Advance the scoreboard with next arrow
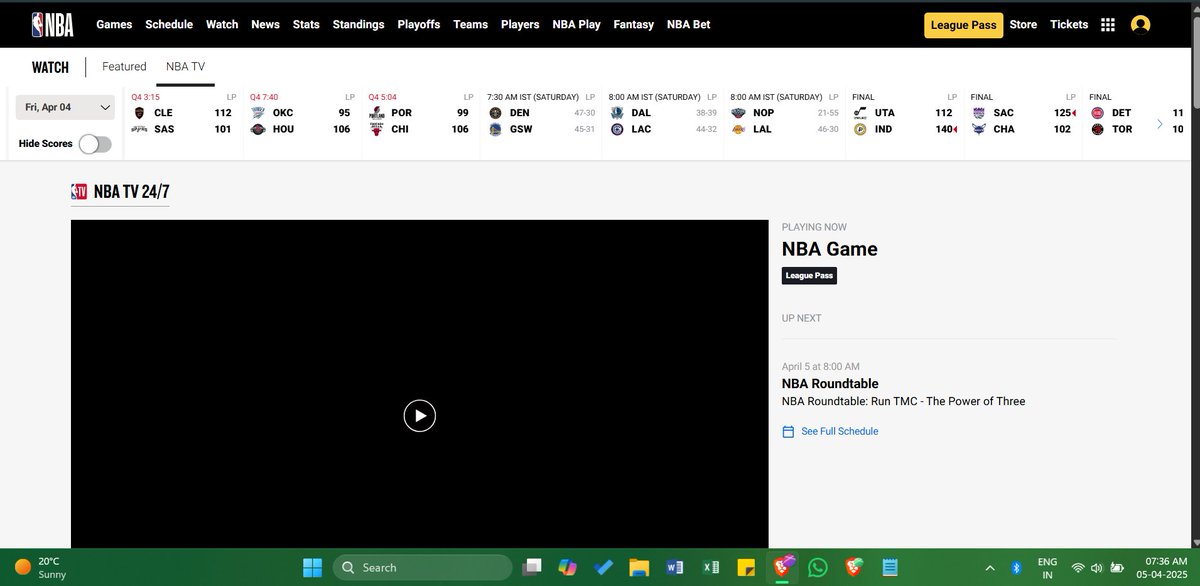 tap(1160, 124)
